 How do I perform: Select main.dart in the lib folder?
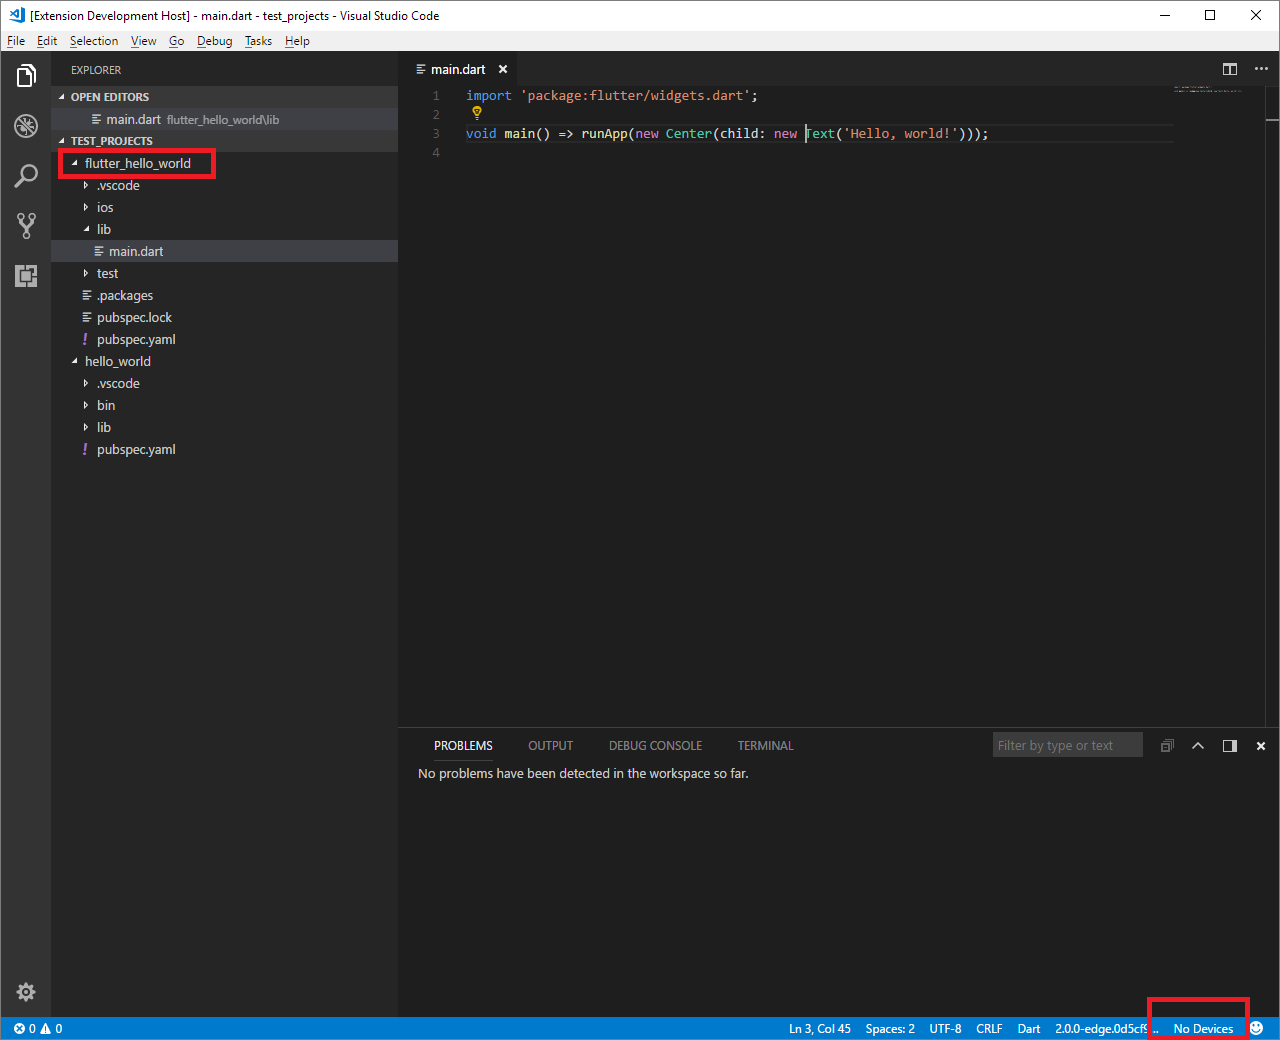pyautogui.click(x=225, y=251)
